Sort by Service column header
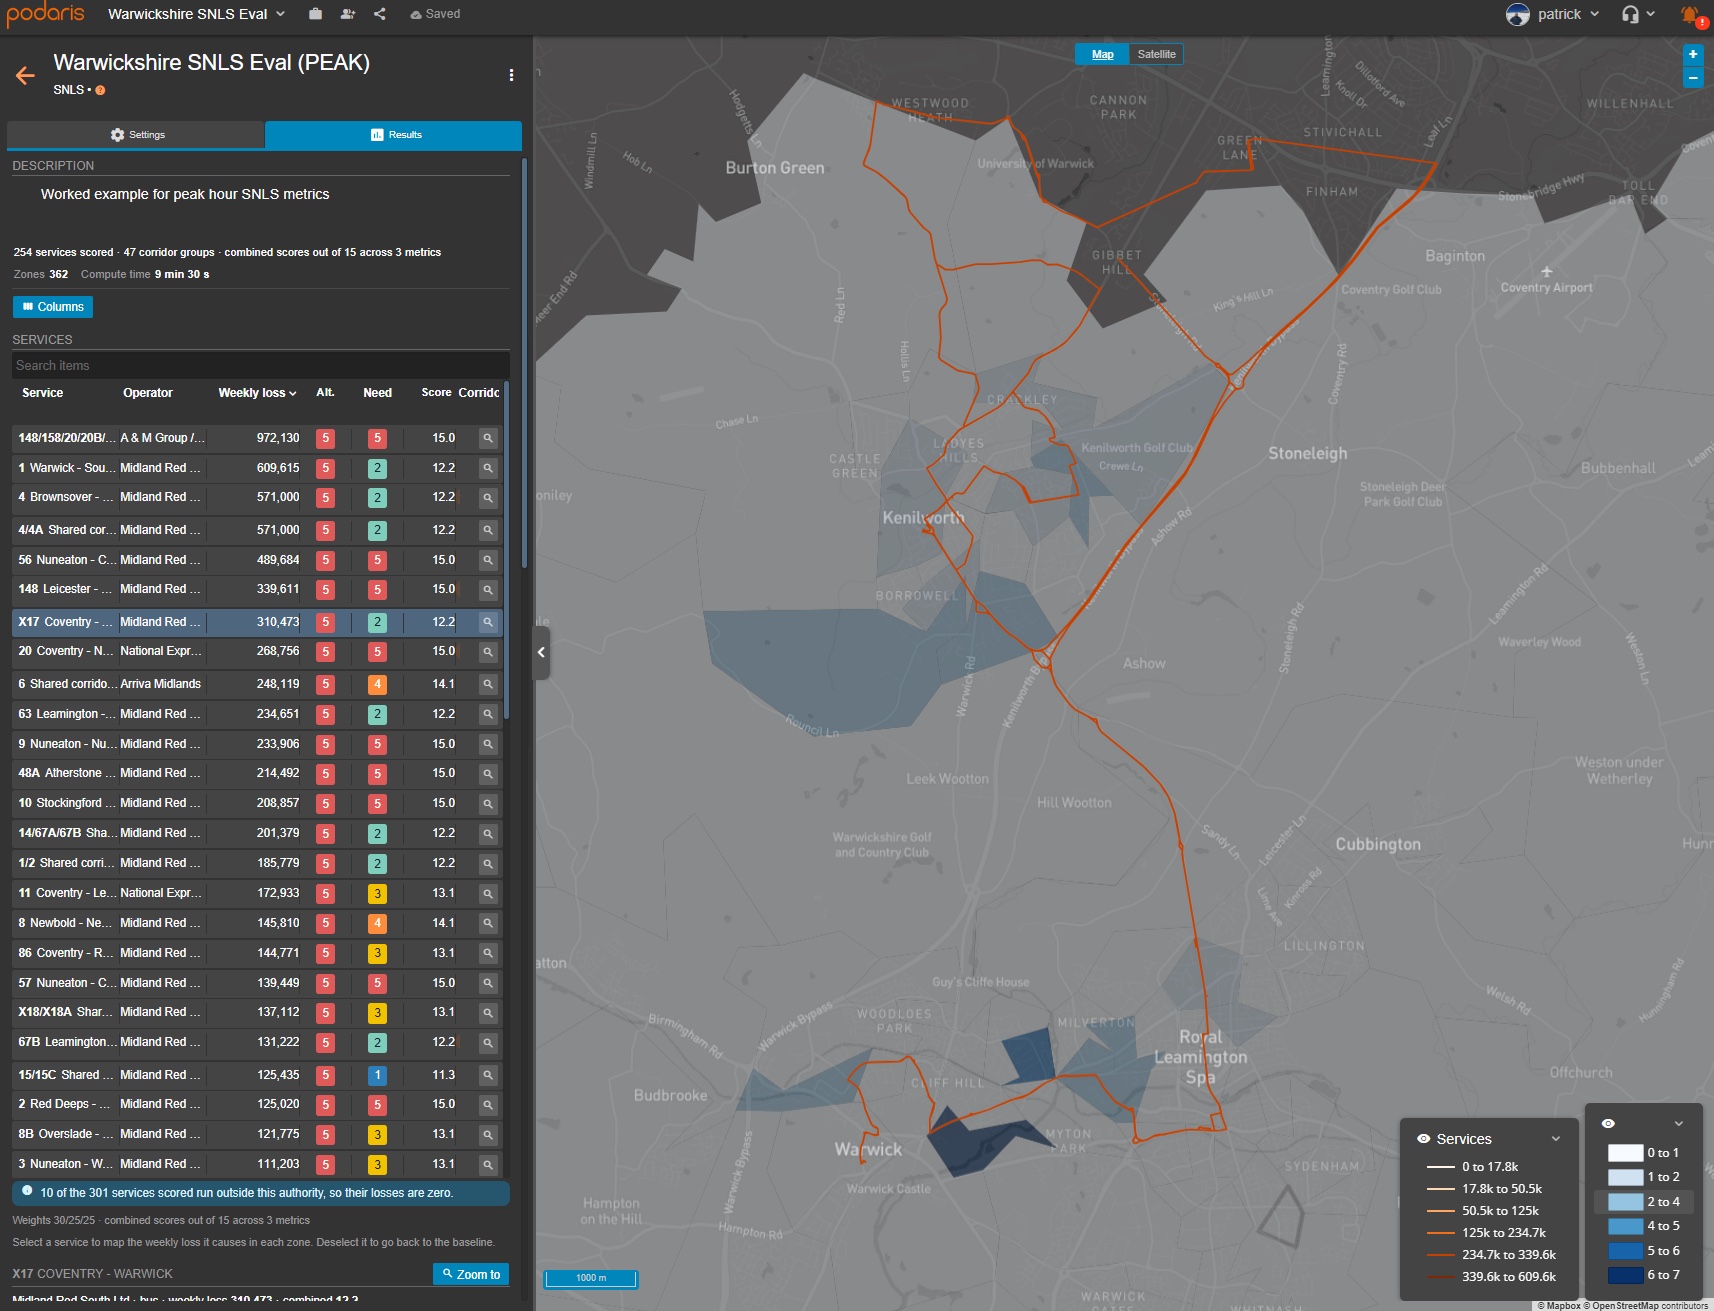Viewport: 1714px width, 1311px height. (x=42, y=393)
